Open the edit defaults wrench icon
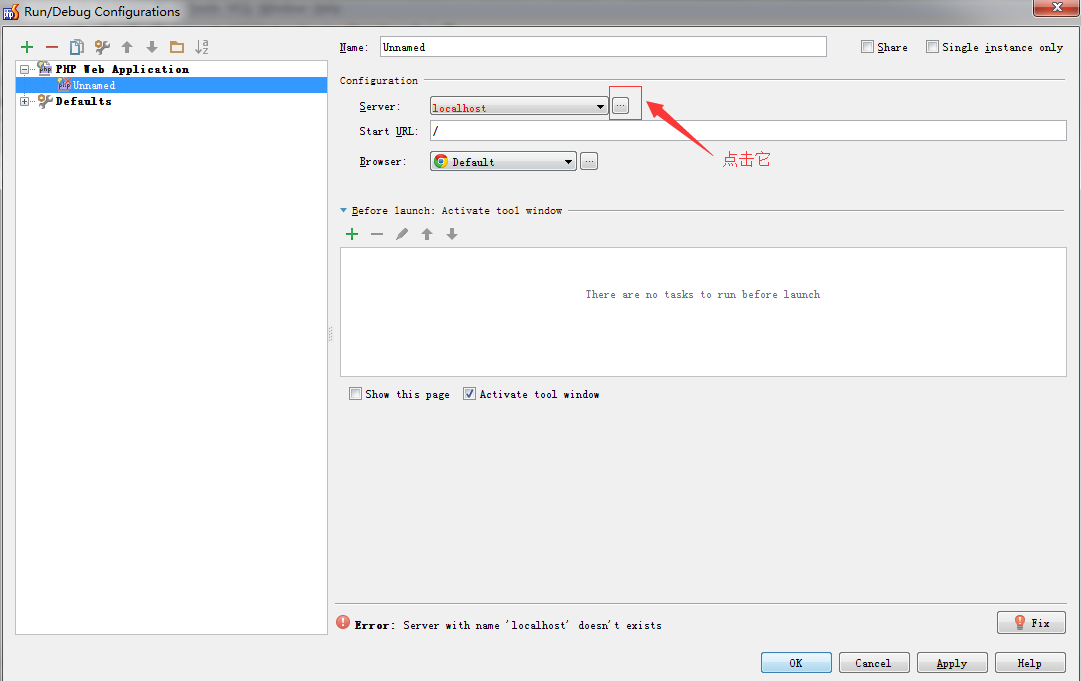The image size is (1081, 681). pyautogui.click(x=102, y=47)
